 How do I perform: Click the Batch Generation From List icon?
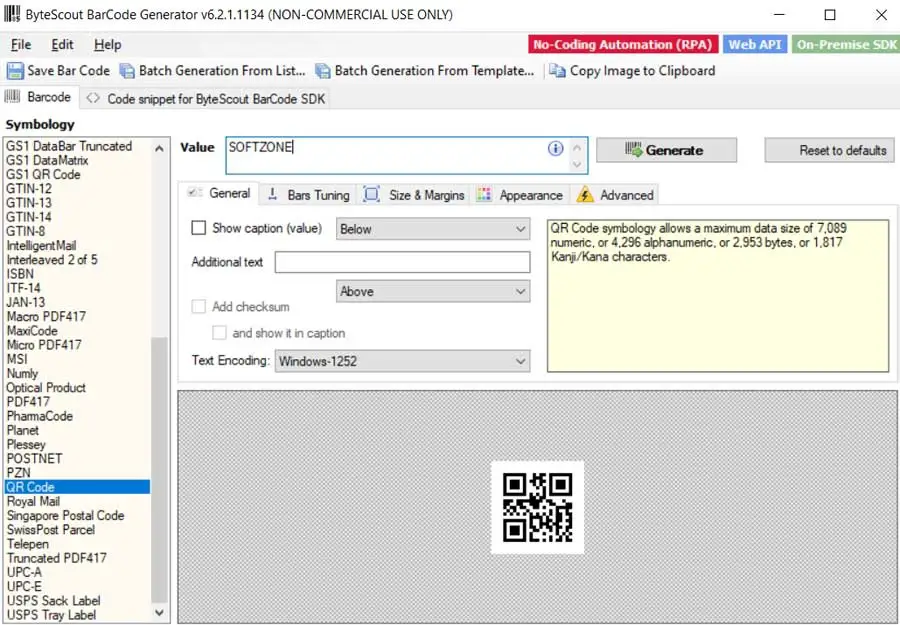point(127,71)
